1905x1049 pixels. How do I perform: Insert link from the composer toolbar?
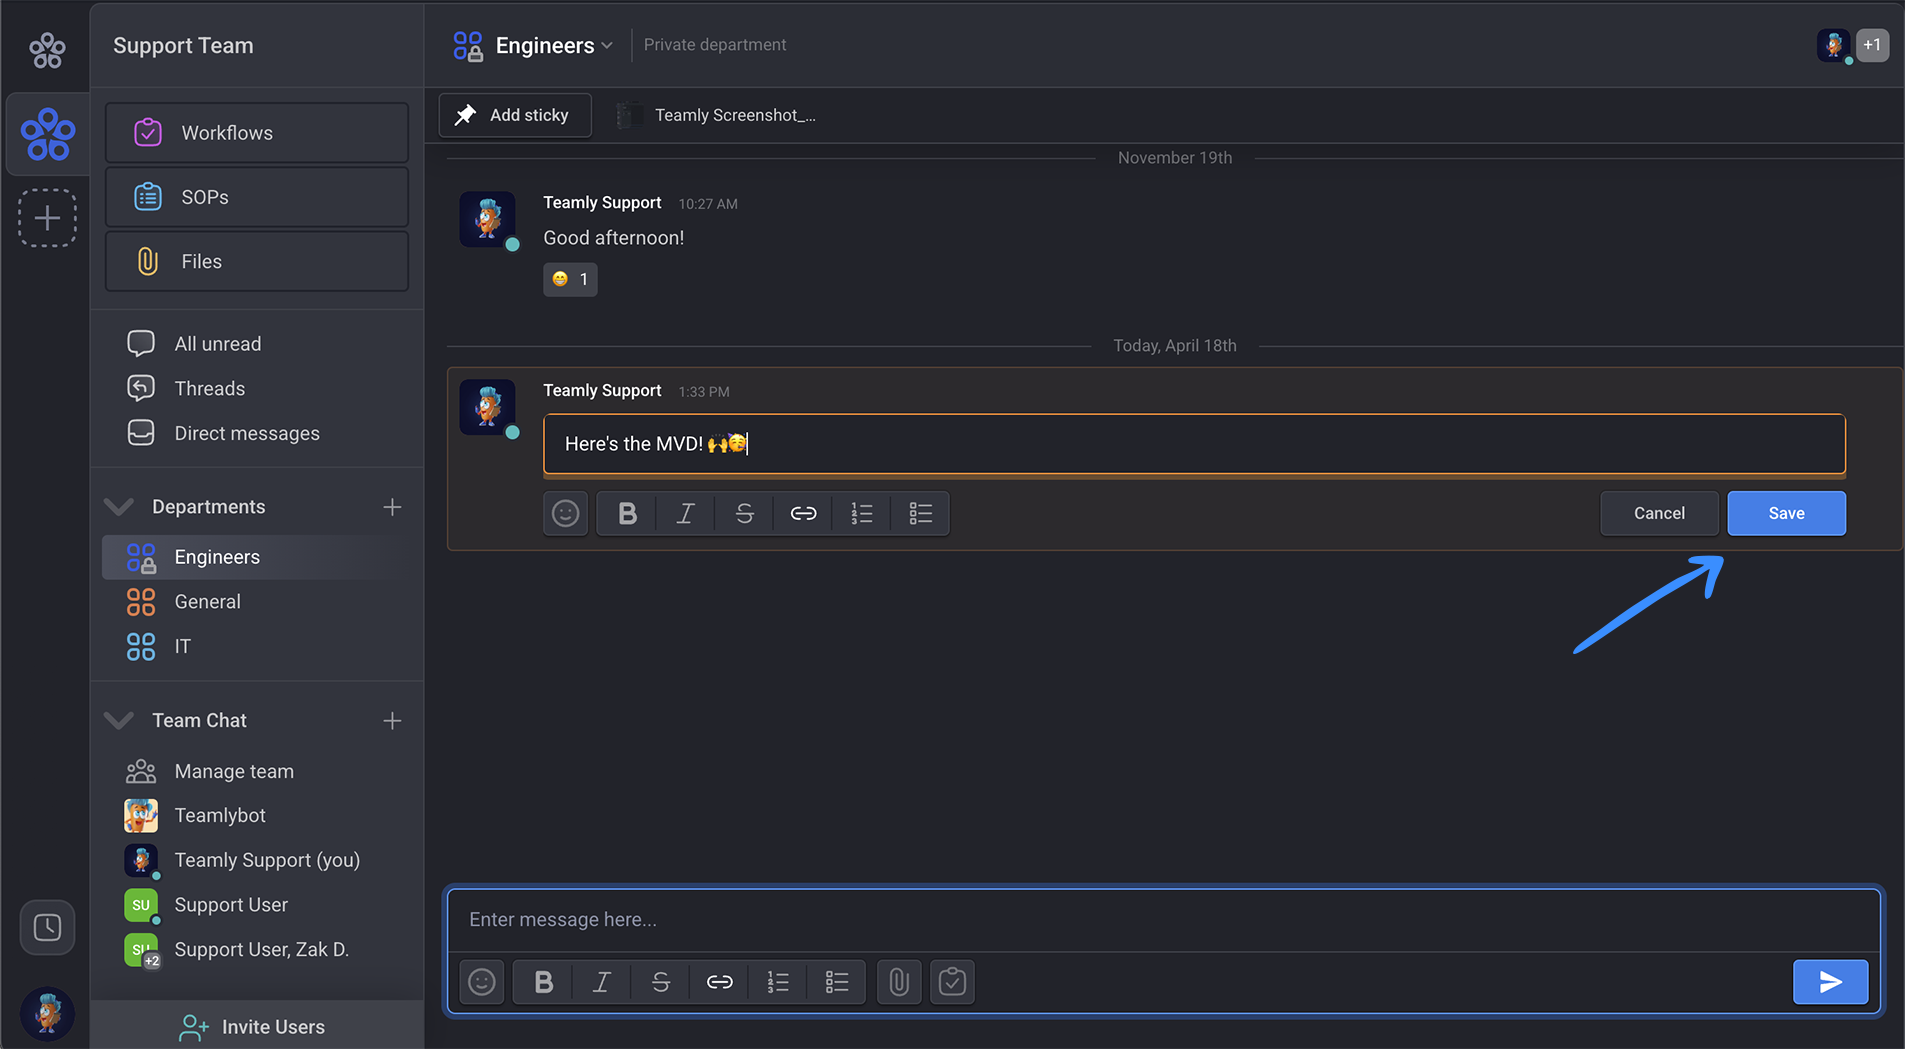(x=719, y=982)
